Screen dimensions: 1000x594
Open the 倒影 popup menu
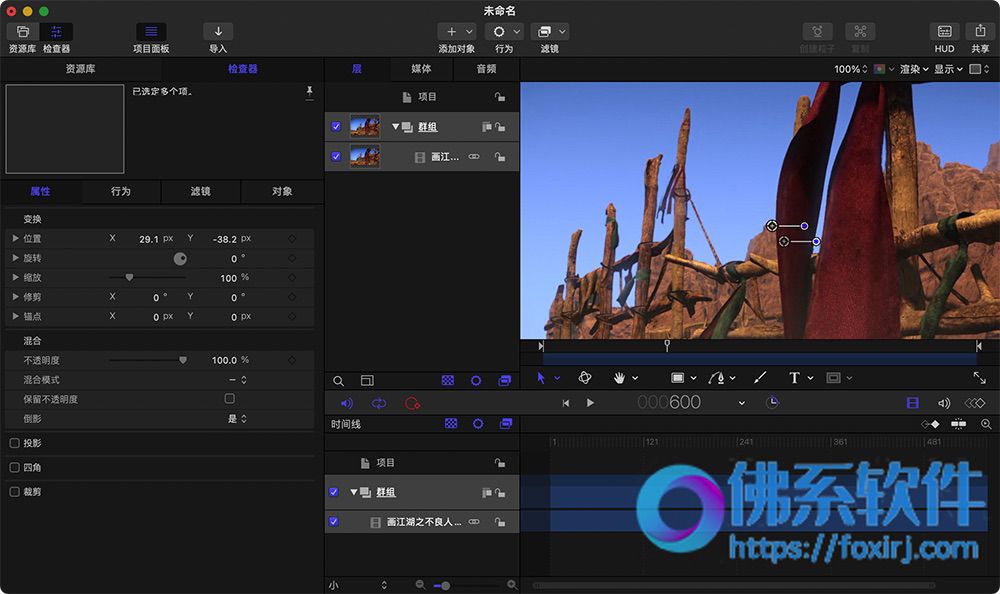pyautogui.click(x=237, y=419)
